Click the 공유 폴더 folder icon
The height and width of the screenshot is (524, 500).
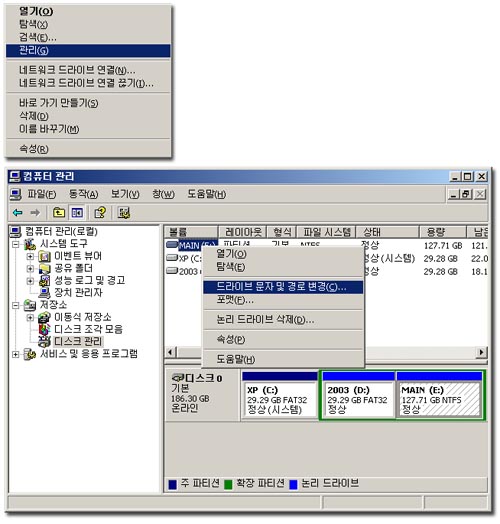point(45,268)
